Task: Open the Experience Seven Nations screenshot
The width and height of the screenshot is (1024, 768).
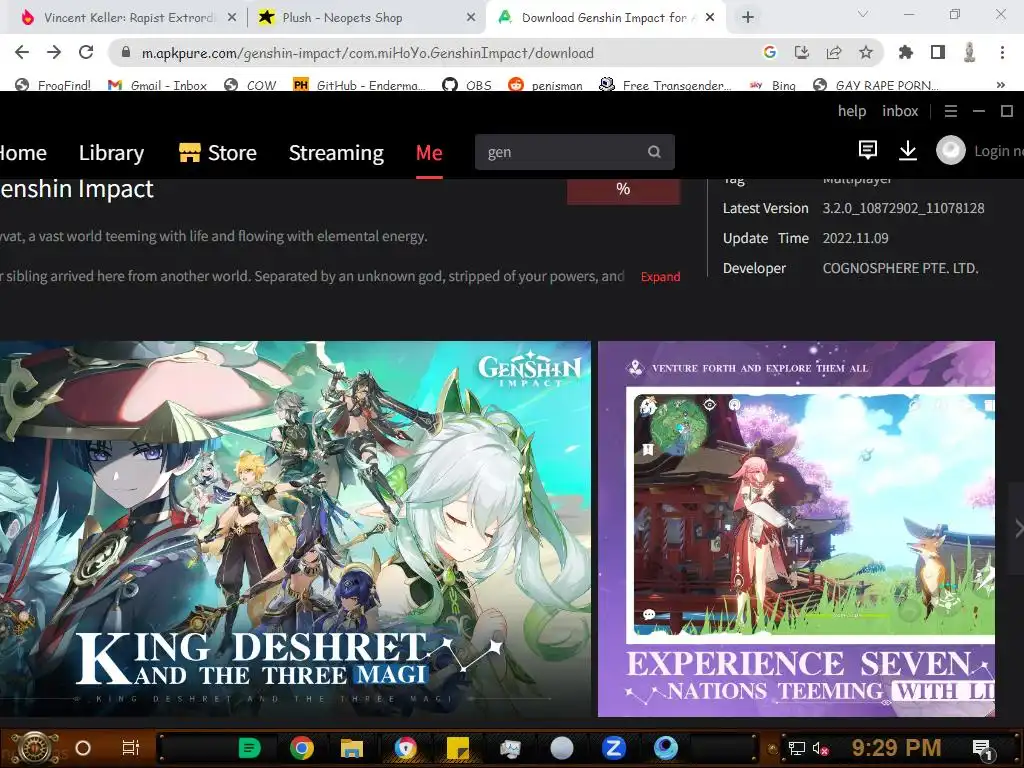Action: point(797,529)
